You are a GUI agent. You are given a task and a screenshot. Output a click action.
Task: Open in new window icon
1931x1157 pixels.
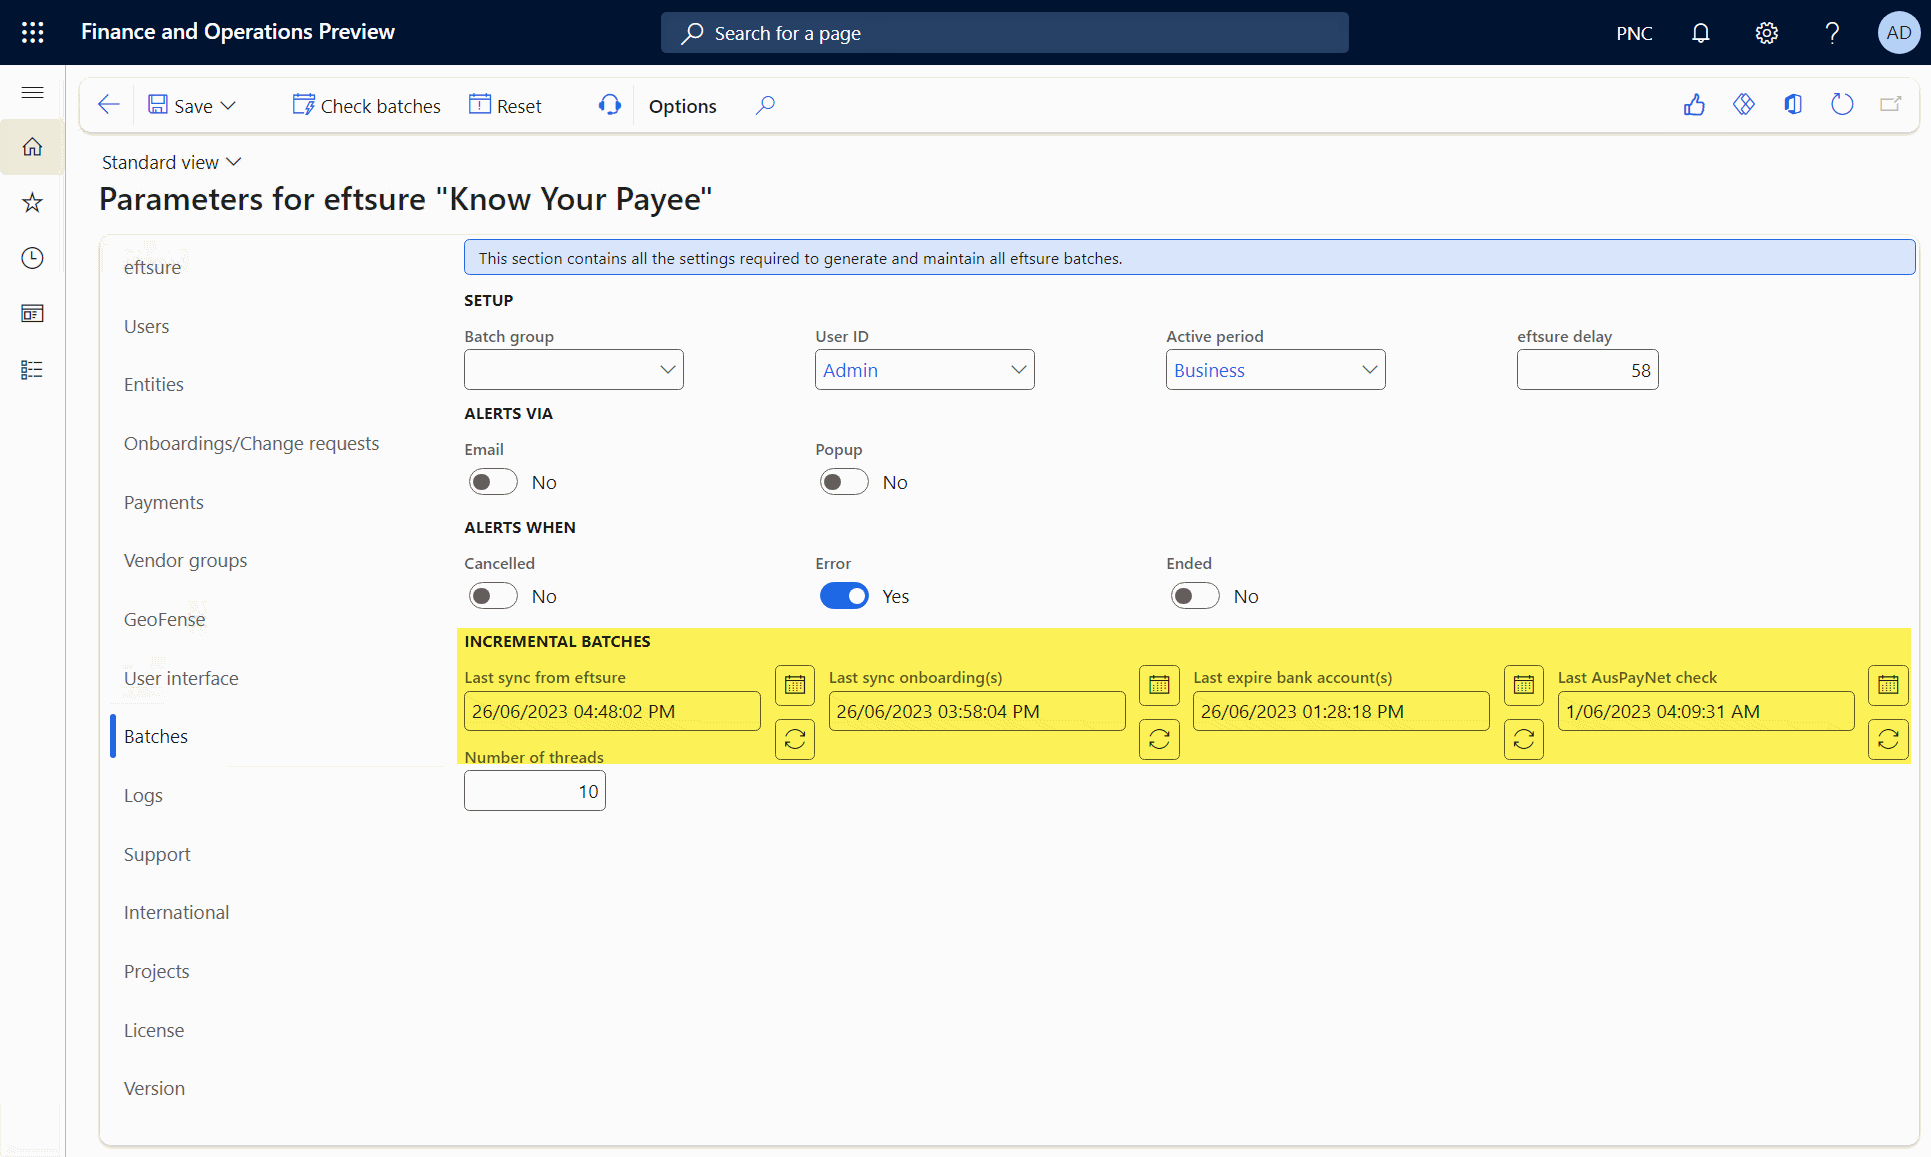[1890, 105]
